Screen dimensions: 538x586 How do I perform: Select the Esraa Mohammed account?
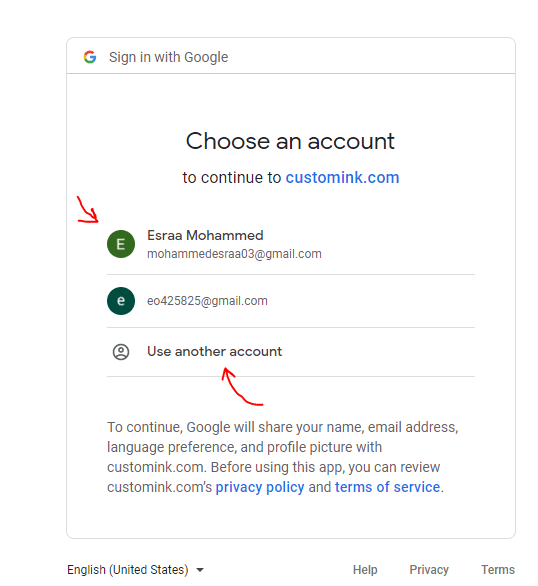(291, 244)
